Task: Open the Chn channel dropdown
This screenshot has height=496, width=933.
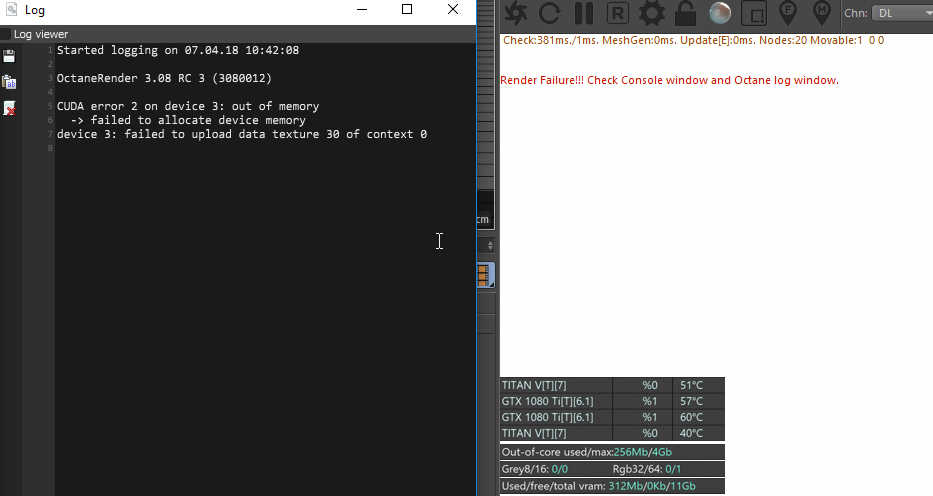Action: tap(902, 13)
